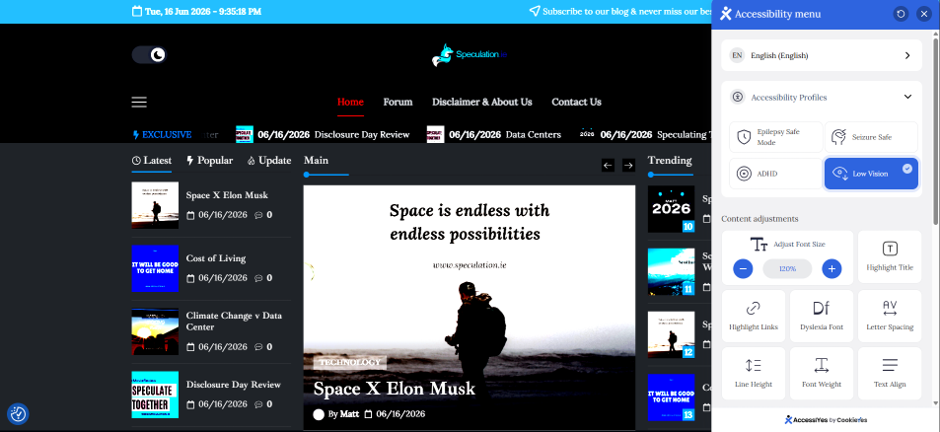Click the Speculation.ie logo

(x=469, y=55)
